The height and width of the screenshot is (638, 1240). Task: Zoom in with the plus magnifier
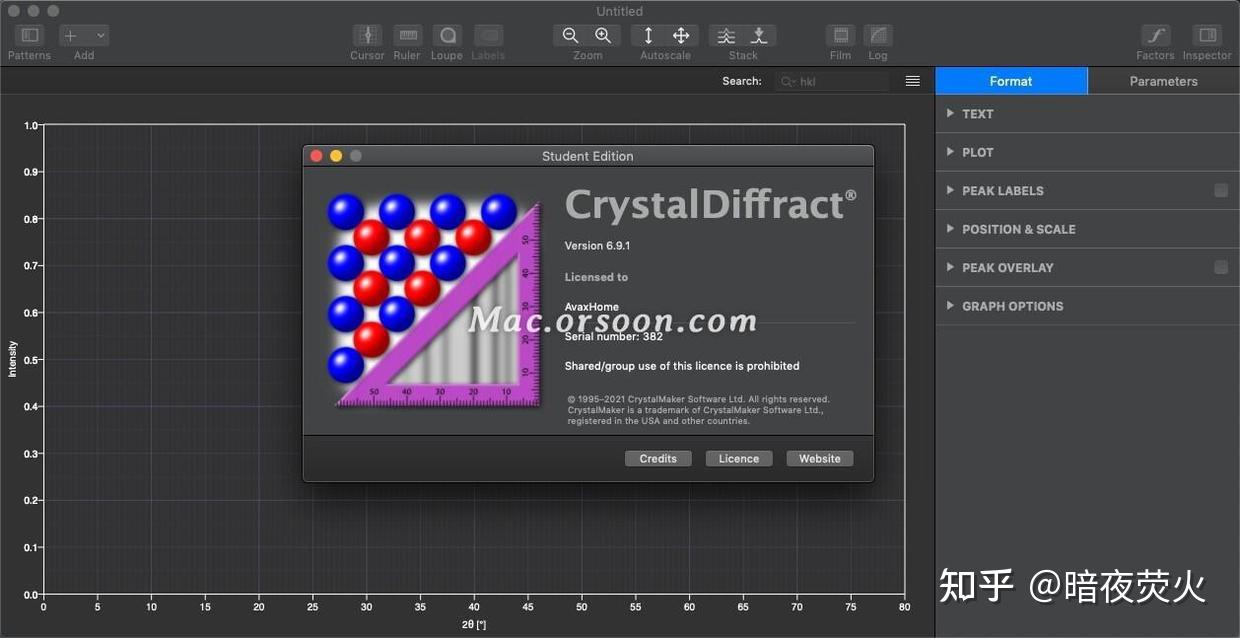[604, 35]
